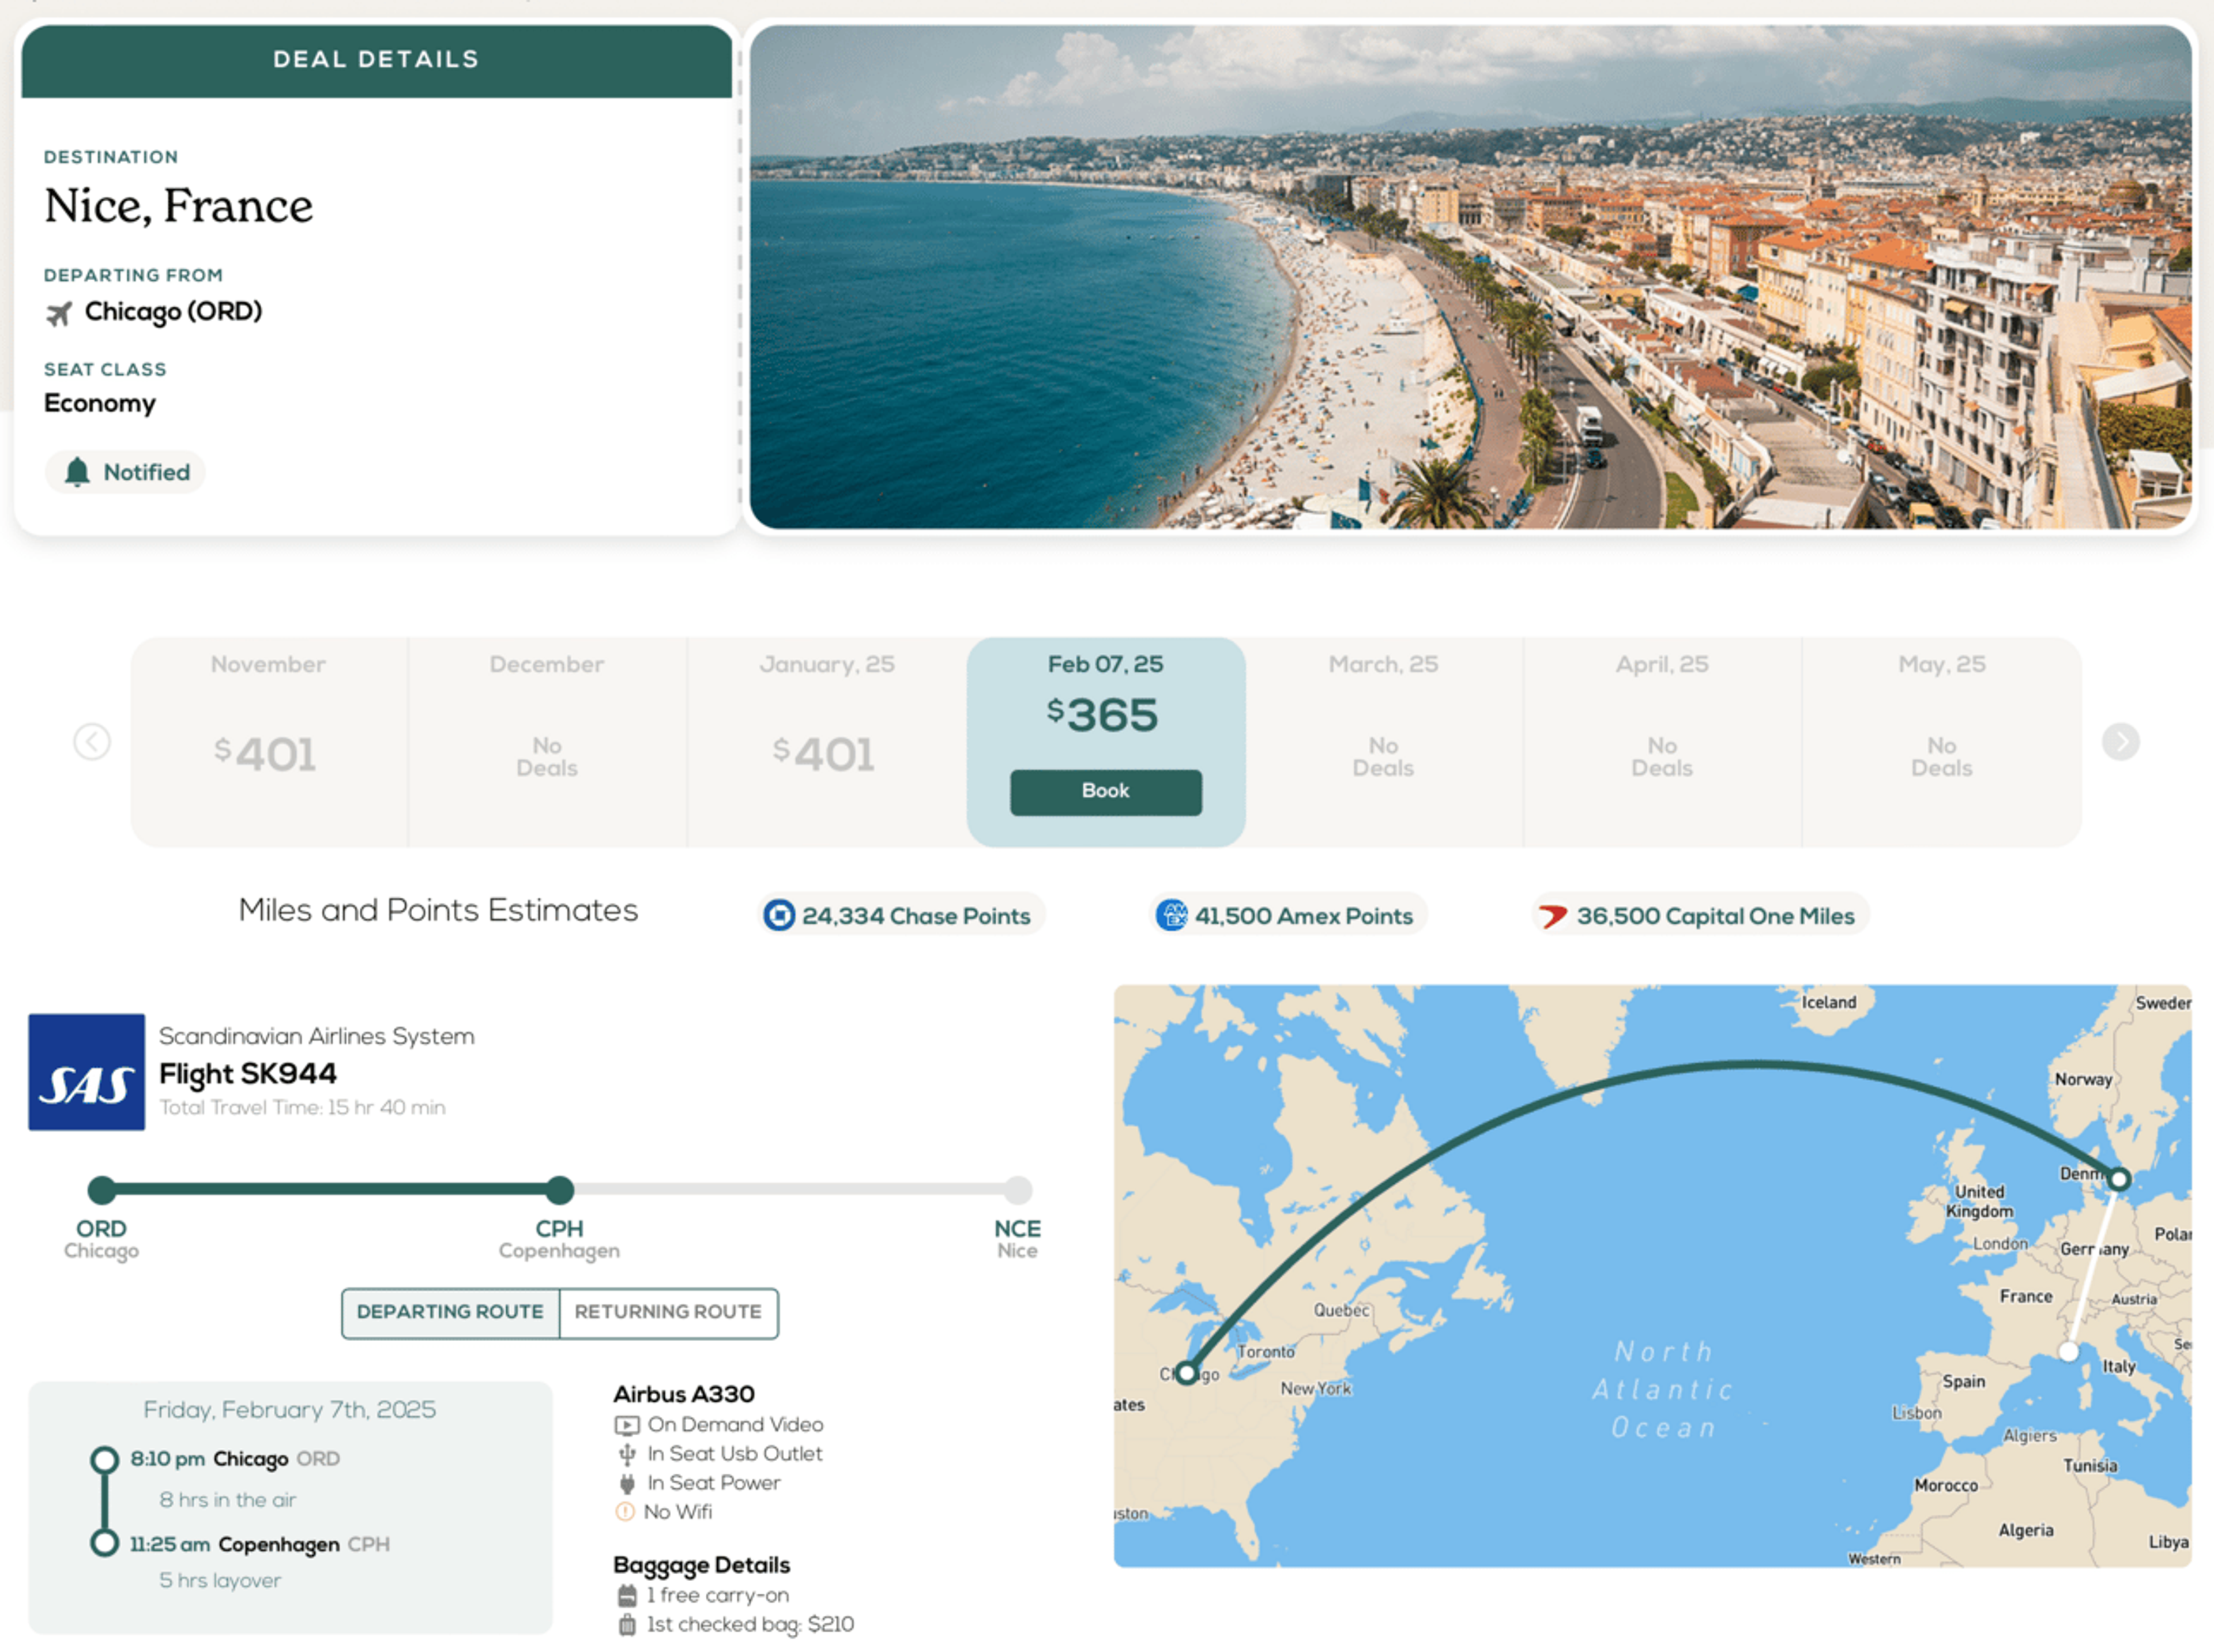Screen dimensions: 2214x1652
Task: Advance to later months with right arrow
Action: pyautogui.click(x=2120, y=742)
